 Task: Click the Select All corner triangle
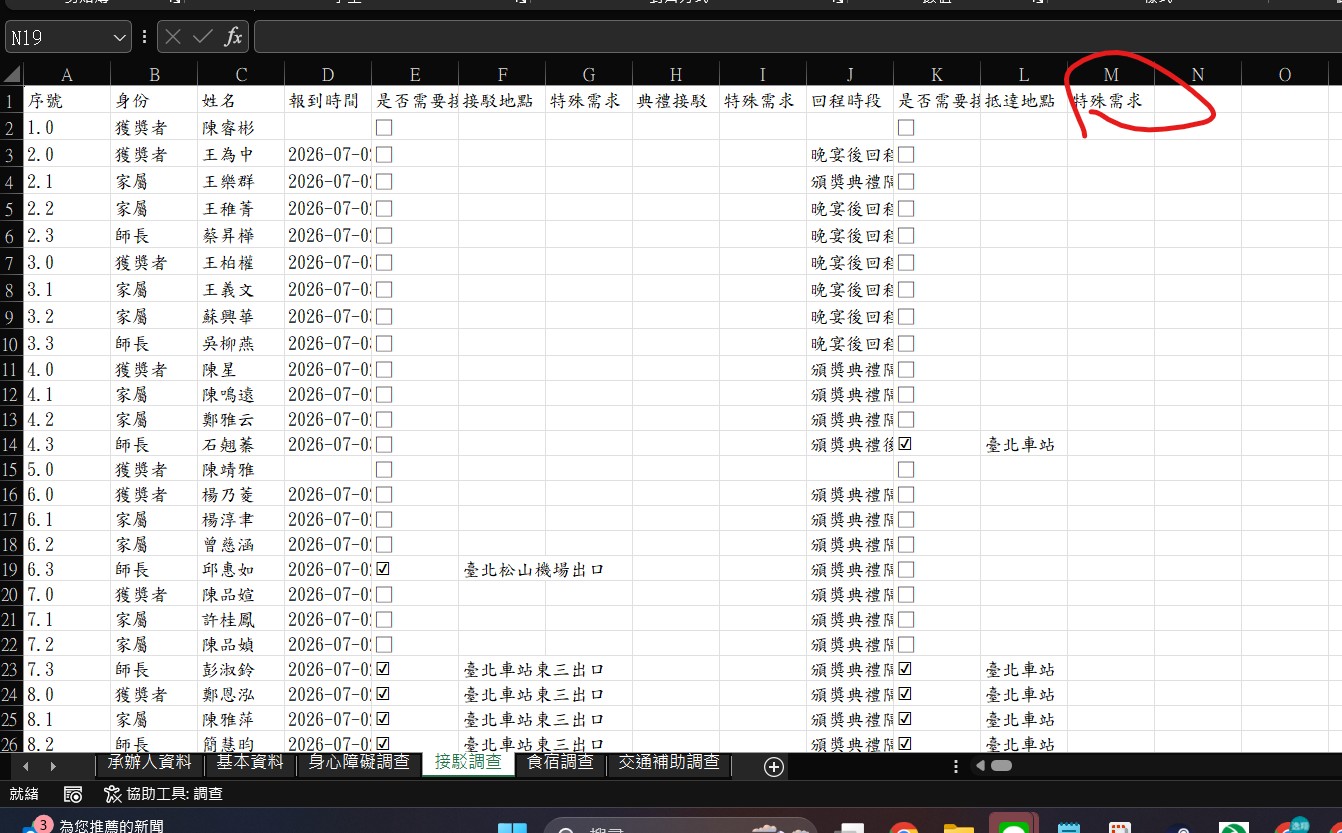click(12, 75)
